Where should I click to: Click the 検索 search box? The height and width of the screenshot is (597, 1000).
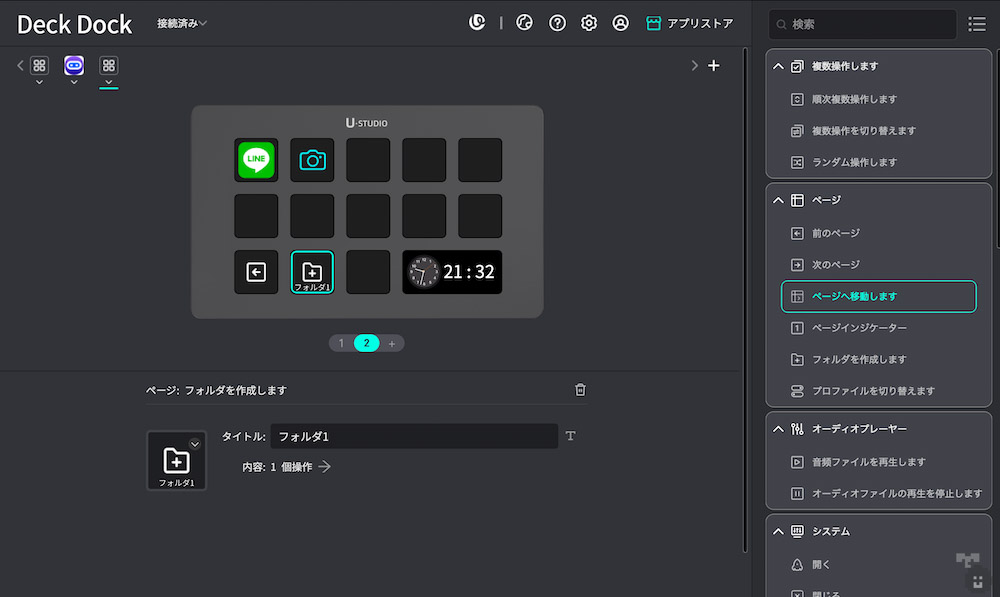coord(862,24)
